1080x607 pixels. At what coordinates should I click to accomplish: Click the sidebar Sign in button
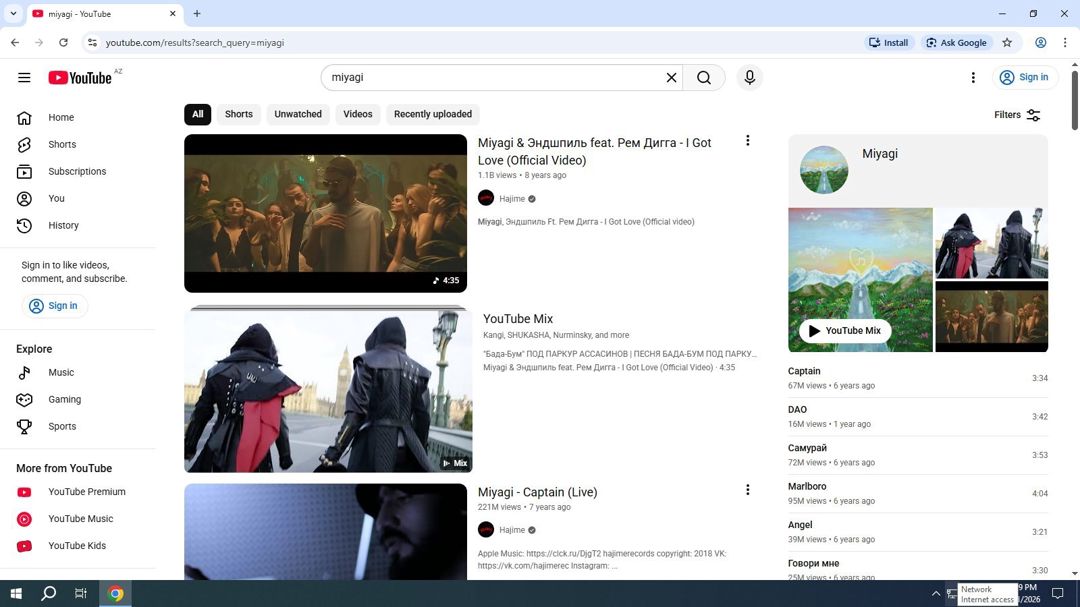tap(54, 306)
